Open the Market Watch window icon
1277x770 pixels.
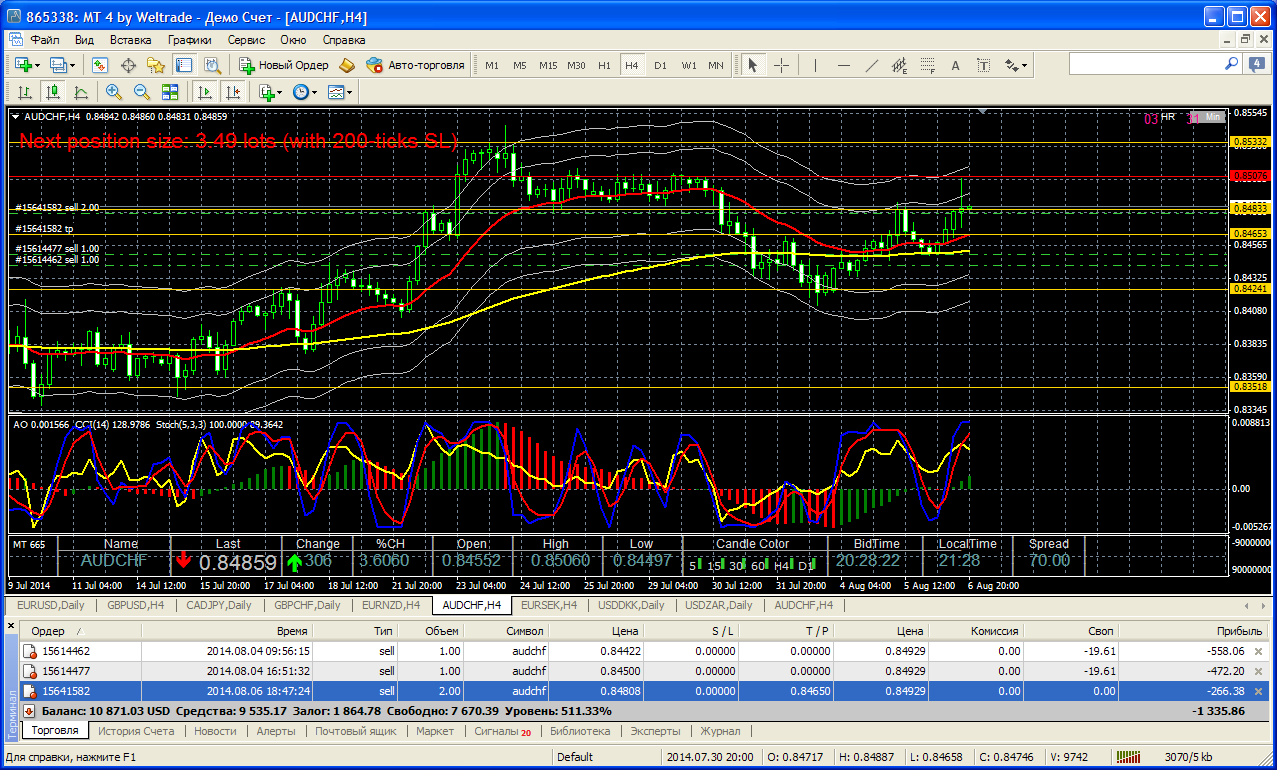pyautogui.click(x=100, y=65)
